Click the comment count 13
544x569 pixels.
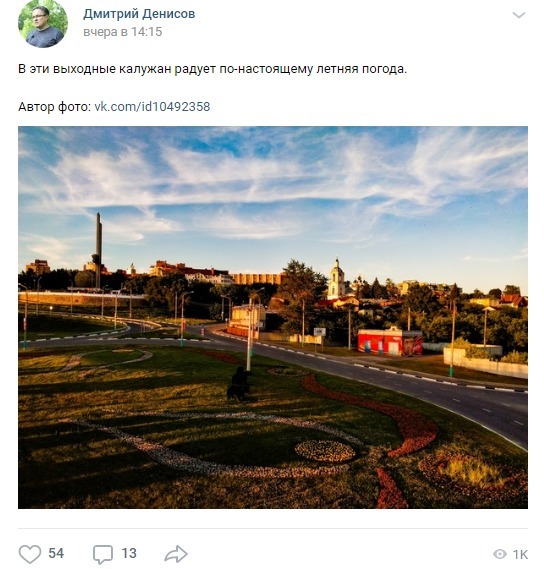pyautogui.click(x=129, y=553)
